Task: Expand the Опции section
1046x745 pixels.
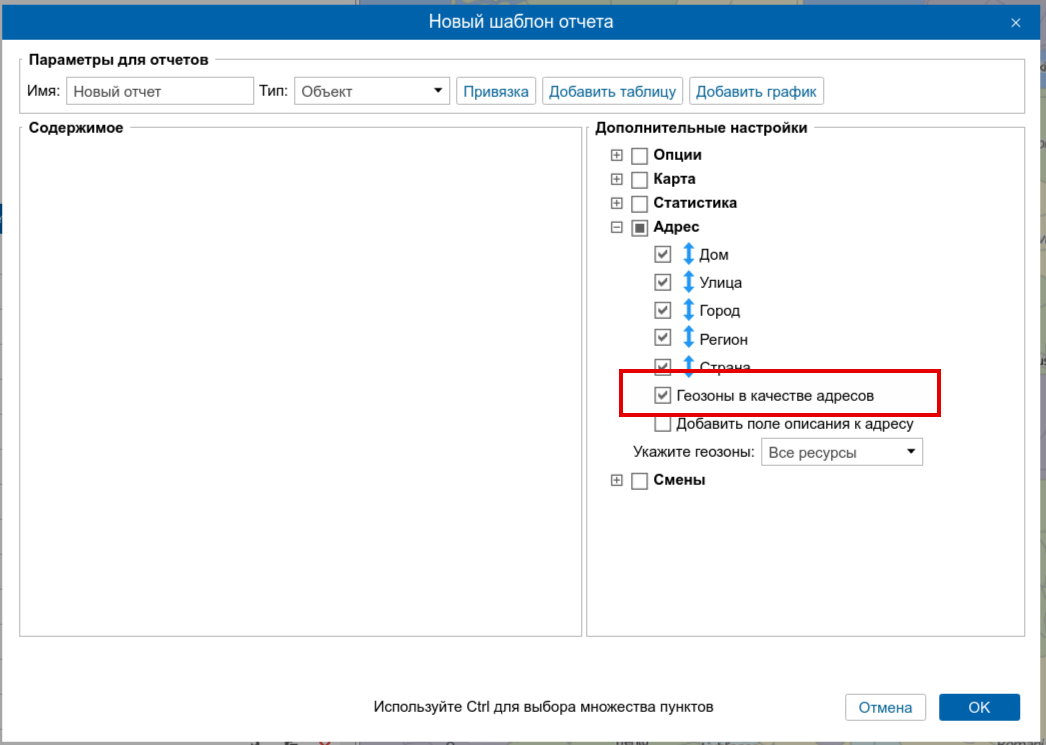Action: pos(617,156)
